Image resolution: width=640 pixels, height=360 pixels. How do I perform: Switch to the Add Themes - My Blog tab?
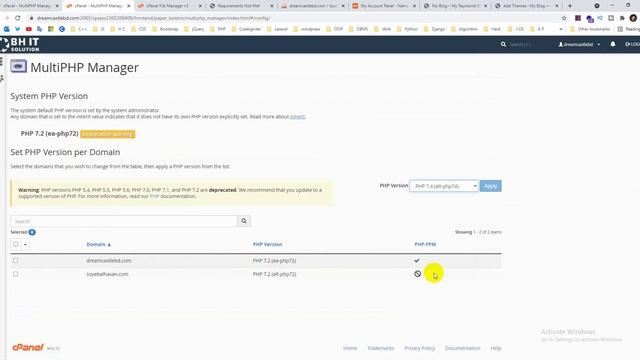coord(526,6)
